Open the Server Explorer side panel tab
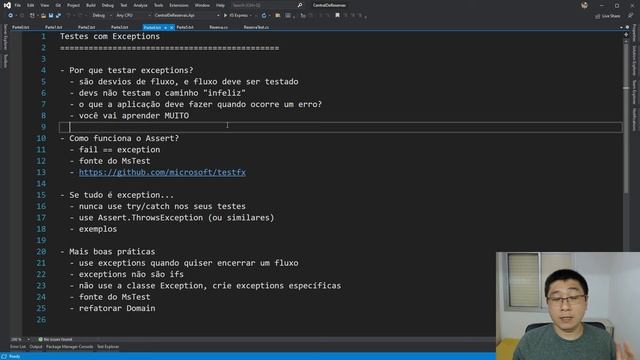 (5, 37)
